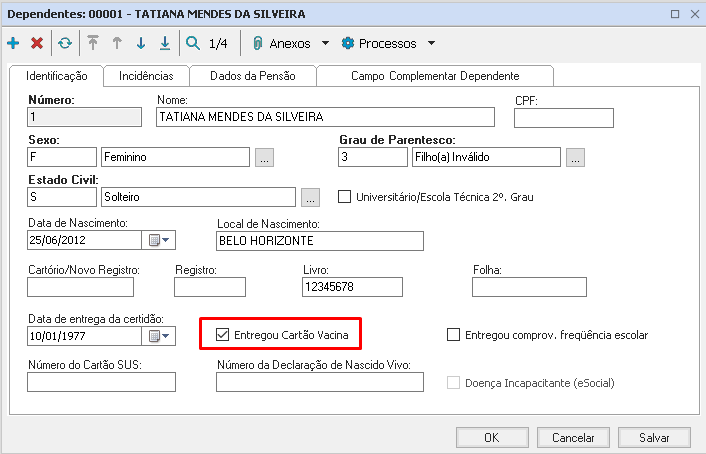Click Declaração de Nascido Vivo number field
The width and height of the screenshot is (706, 454).
tap(320, 382)
